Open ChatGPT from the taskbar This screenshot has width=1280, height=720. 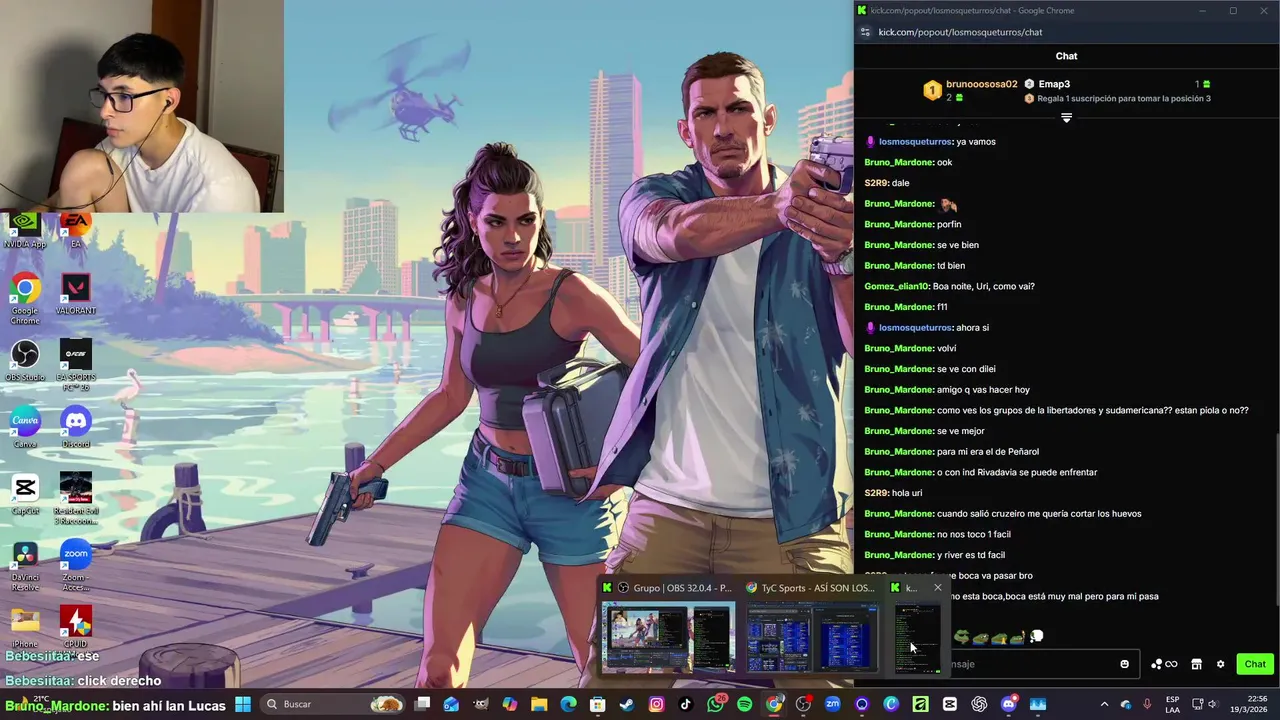point(979,704)
